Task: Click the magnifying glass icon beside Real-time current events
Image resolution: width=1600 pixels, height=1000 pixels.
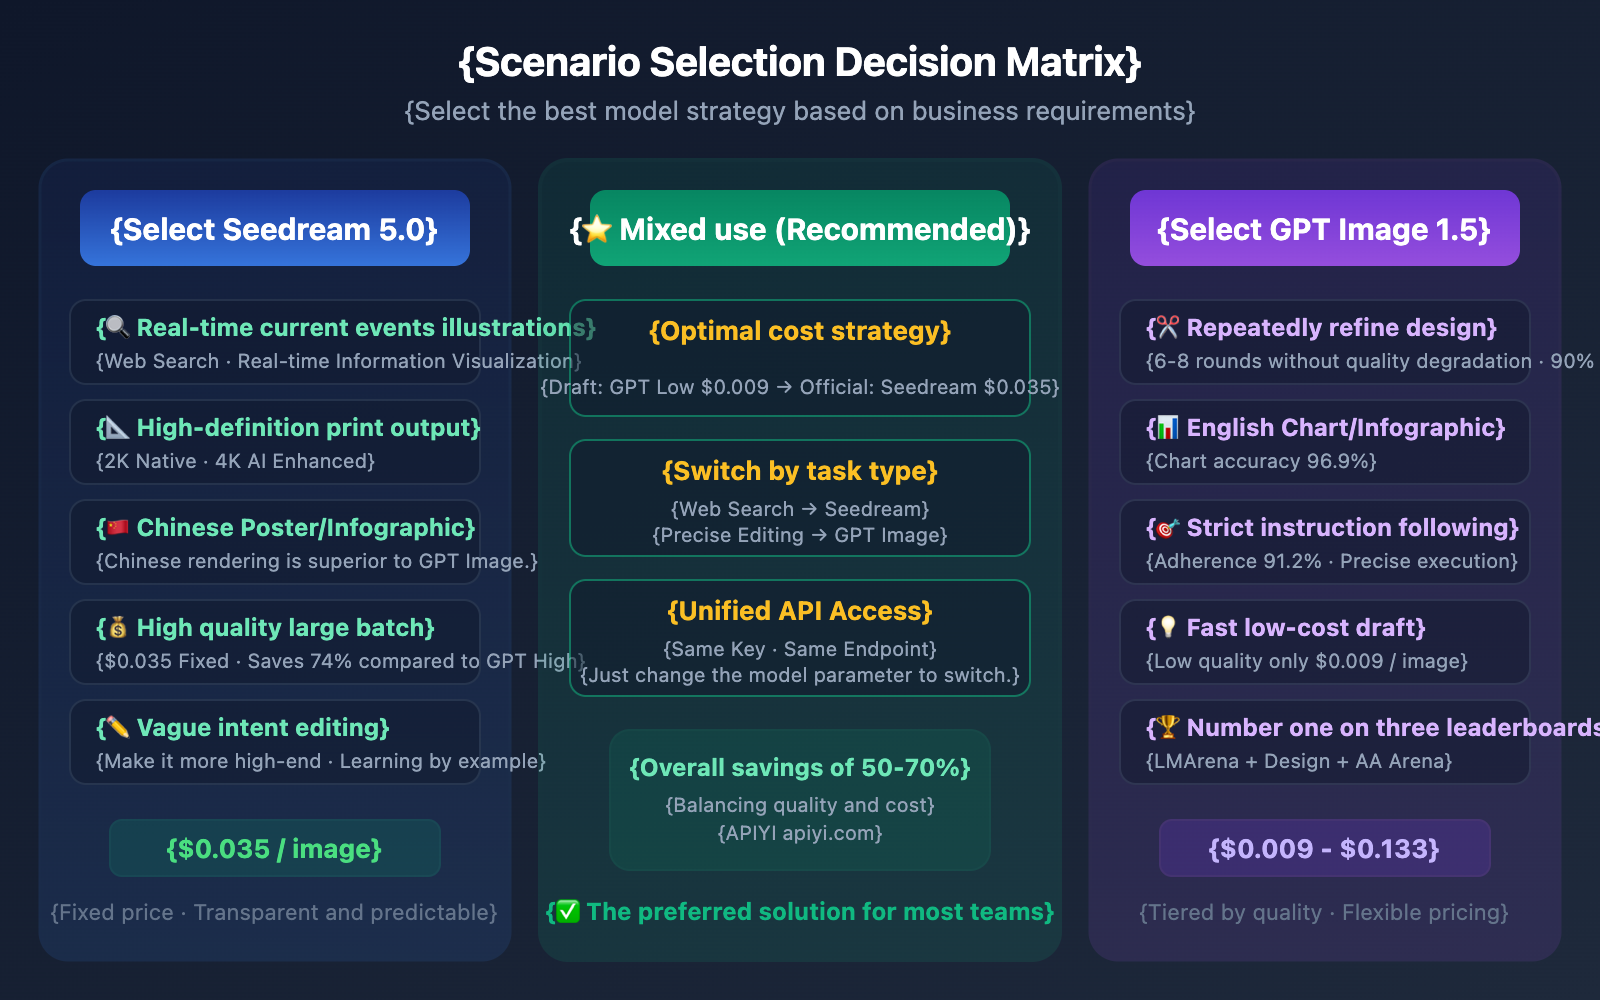Action: [x=117, y=327]
